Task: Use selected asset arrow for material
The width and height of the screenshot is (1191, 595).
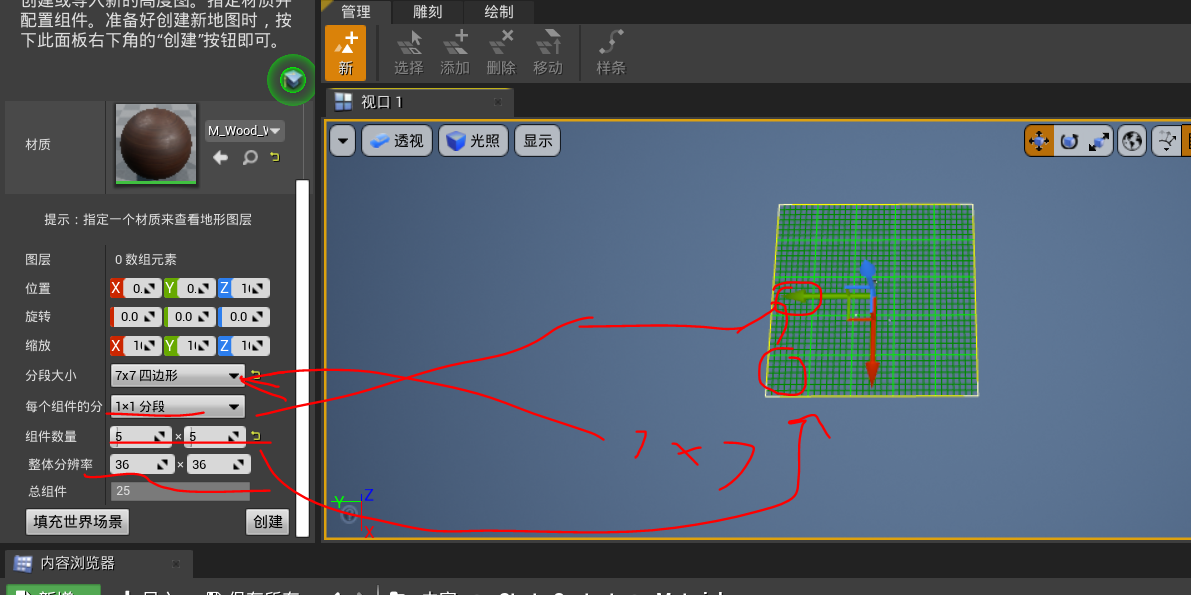Action: click(x=220, y=157)
